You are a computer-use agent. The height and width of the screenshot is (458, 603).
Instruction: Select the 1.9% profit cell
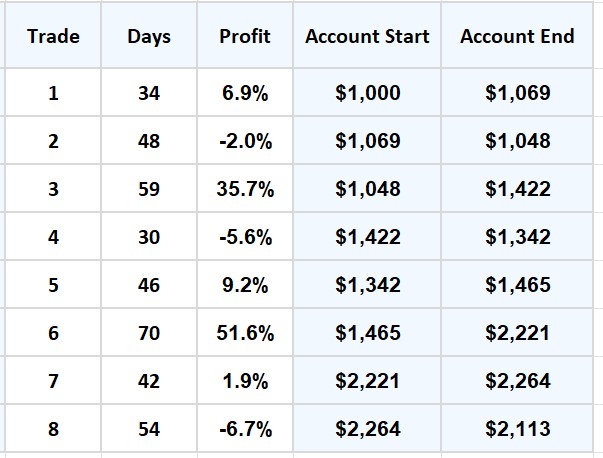245,381
